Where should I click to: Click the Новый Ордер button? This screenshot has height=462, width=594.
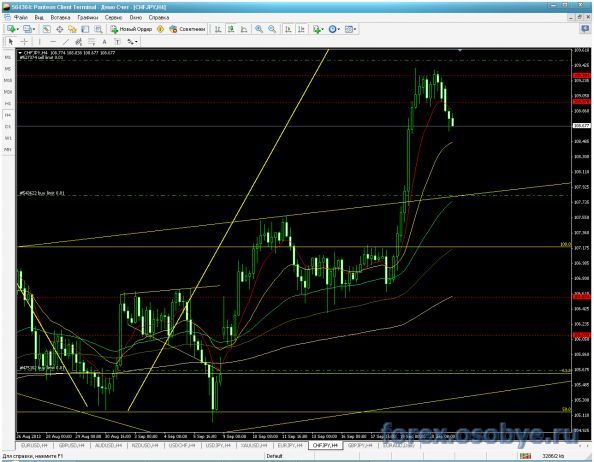pos(131,29)
